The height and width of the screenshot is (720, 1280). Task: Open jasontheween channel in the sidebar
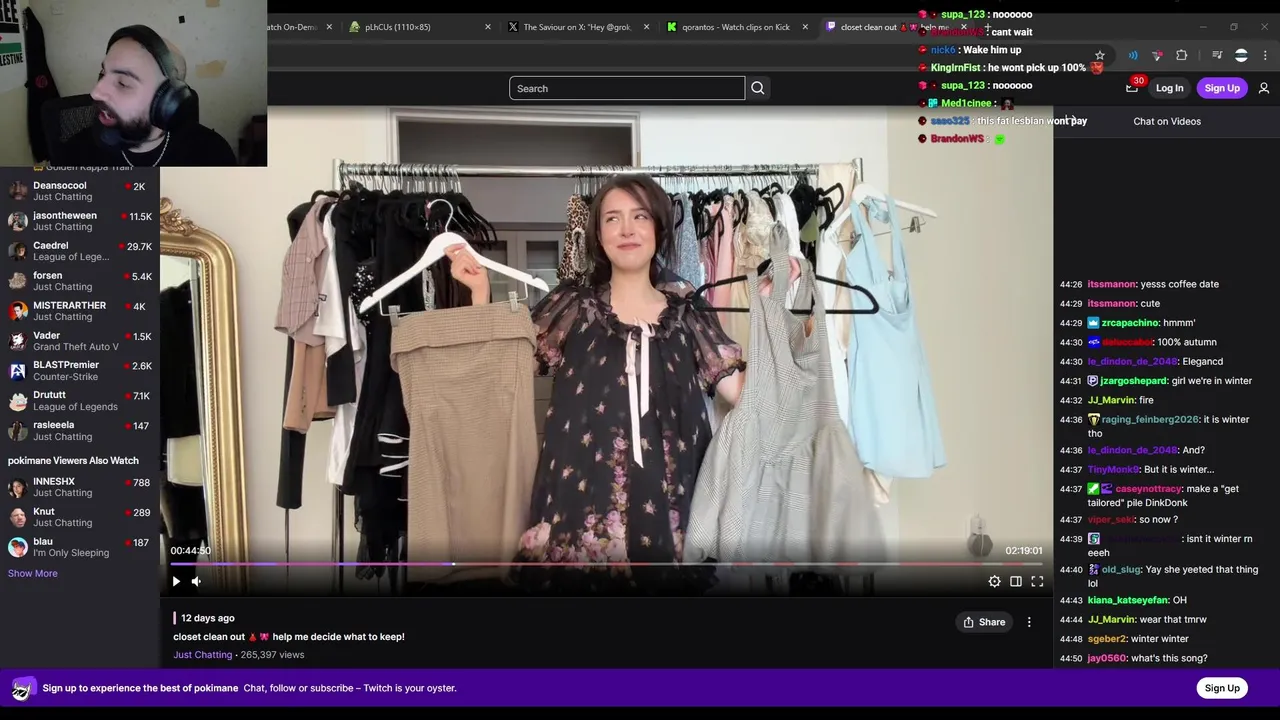[80, 221]
